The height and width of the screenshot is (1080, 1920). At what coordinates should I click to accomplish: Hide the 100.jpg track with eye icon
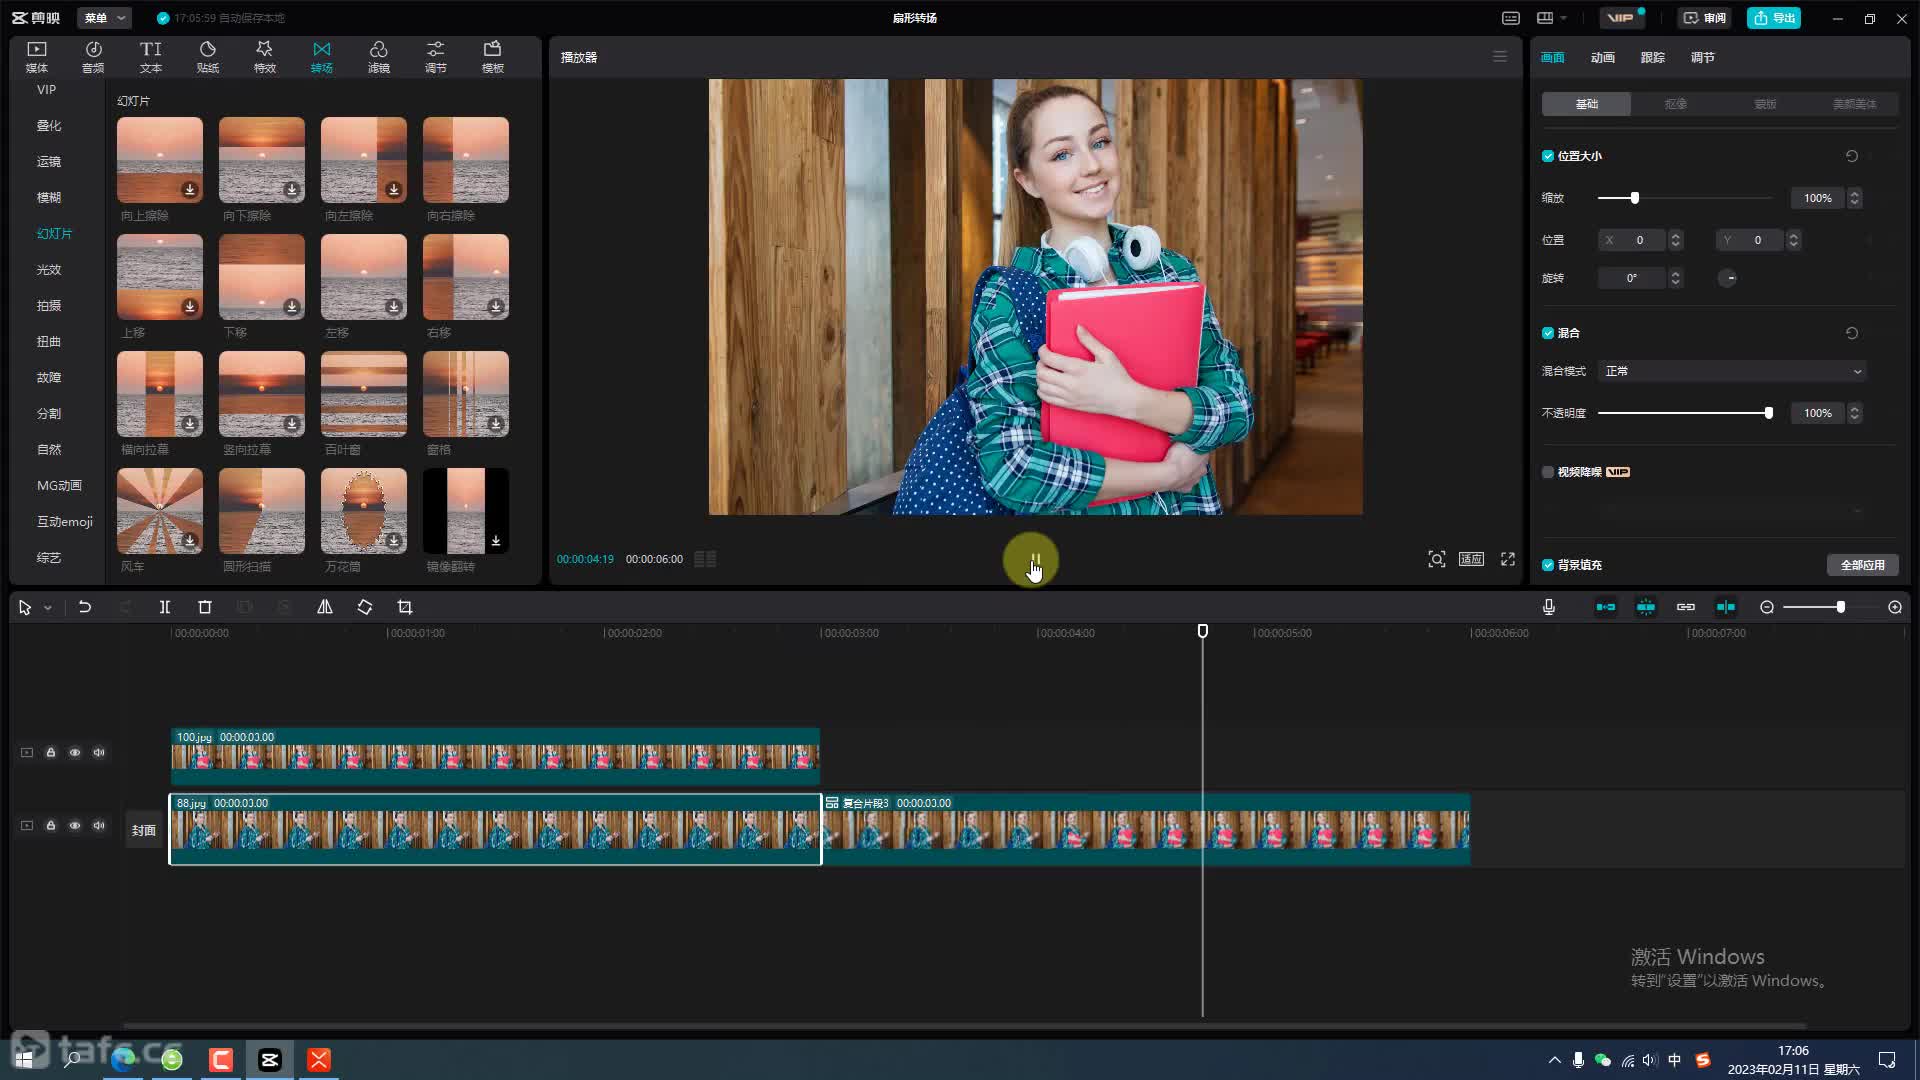click(x=75, y=752)
